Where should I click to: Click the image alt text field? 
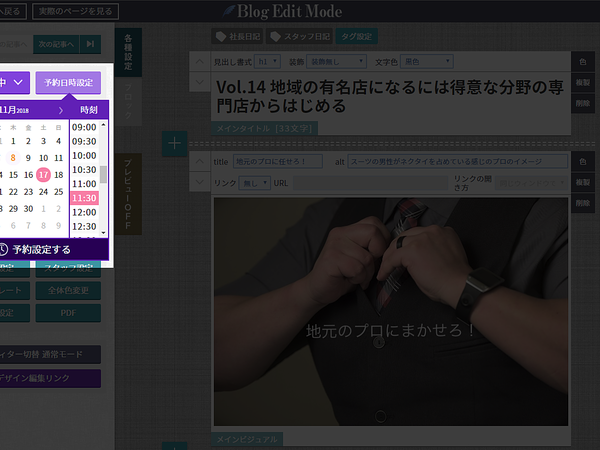457,161
